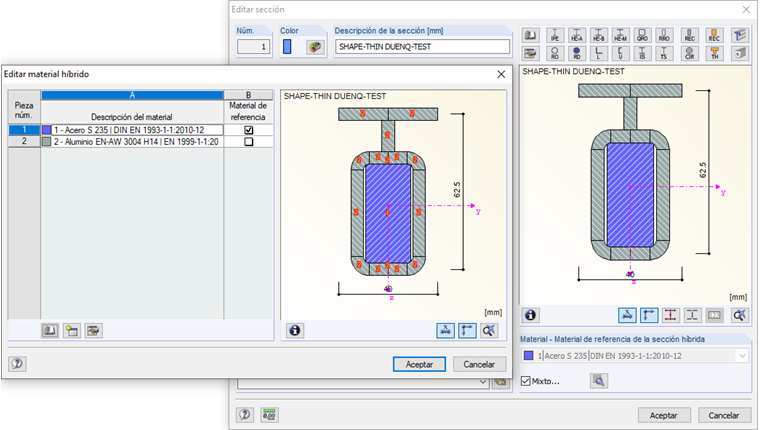Click the grayed numbering button in preview toolbar
Image resolution: width=760 pixels, height=430 pixels.
(x=714, y=316)
